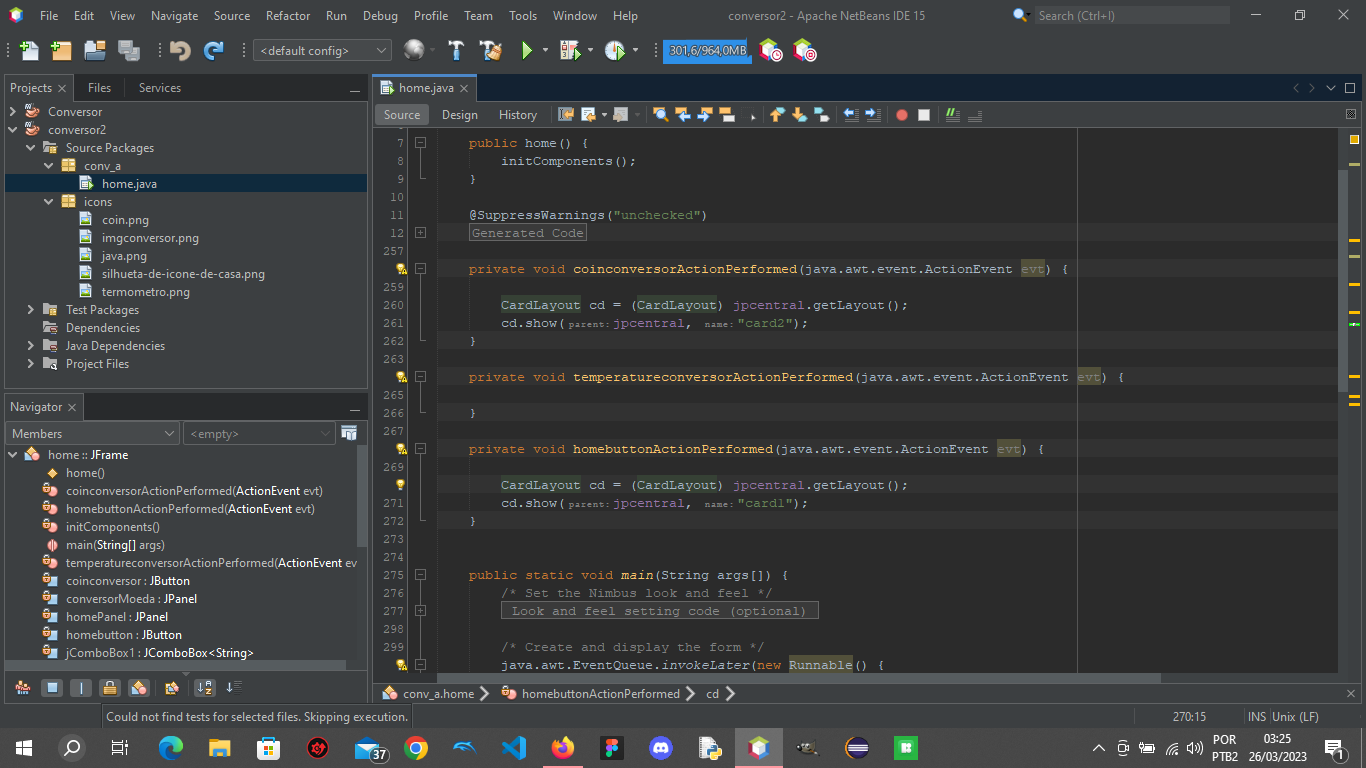Build project with hammer icon

pyautogui.click(x=456, y=50)
